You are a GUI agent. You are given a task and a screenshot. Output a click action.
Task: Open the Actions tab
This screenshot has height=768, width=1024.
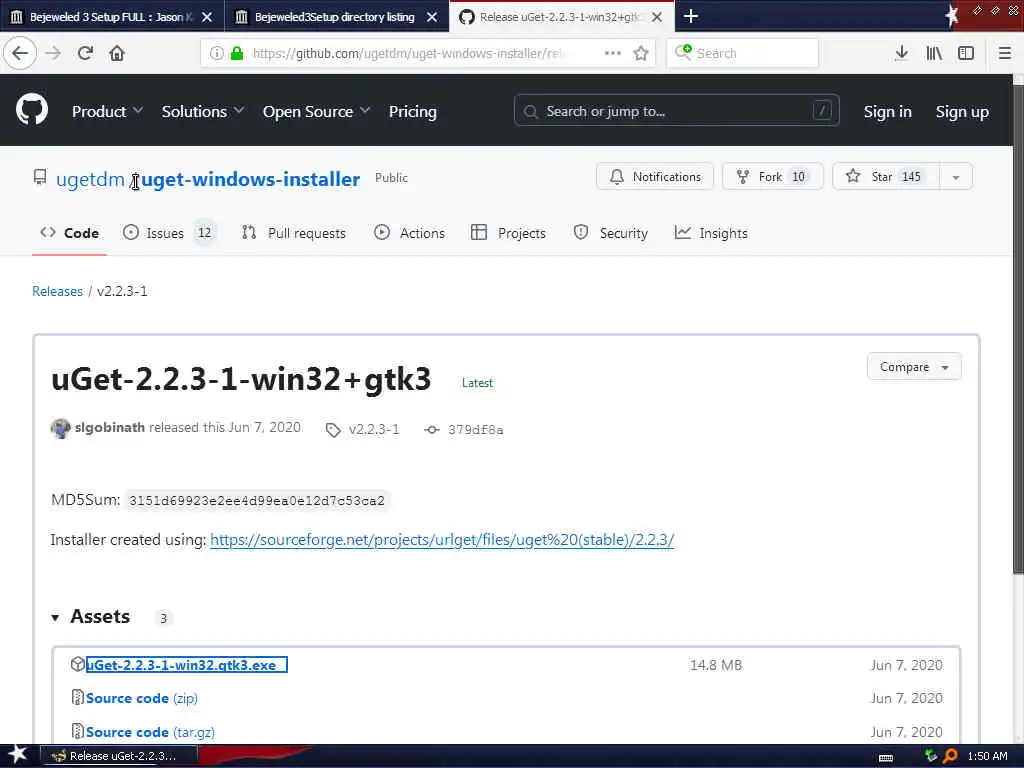pos(409,233)
